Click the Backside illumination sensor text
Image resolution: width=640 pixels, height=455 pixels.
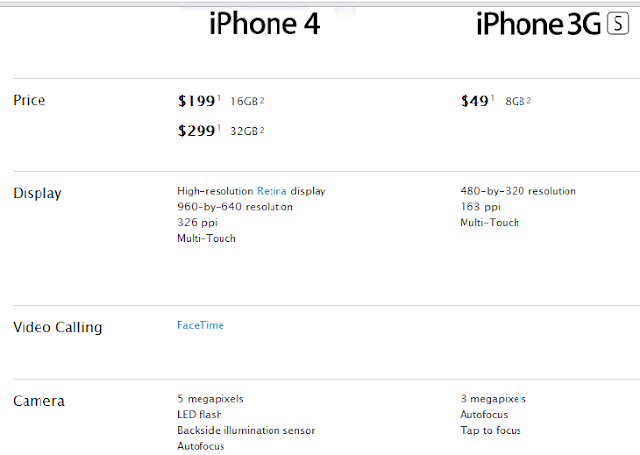click(x=246, y=431)
